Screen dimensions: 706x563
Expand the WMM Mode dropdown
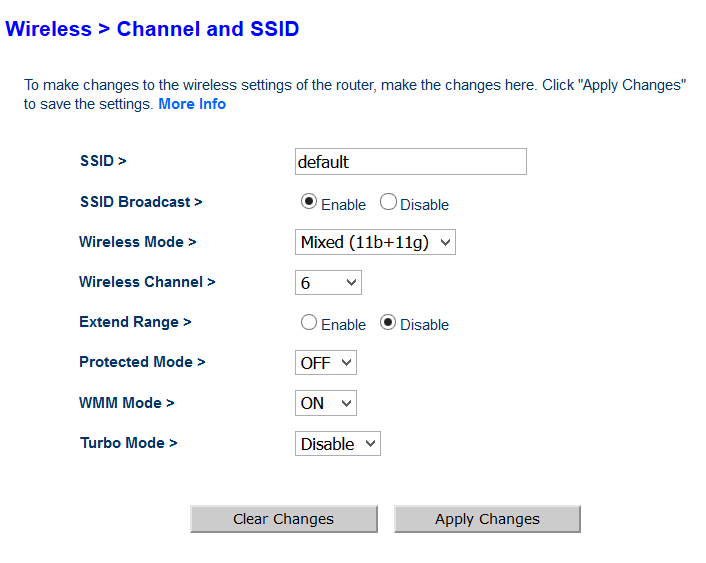[x=326, y=403]
